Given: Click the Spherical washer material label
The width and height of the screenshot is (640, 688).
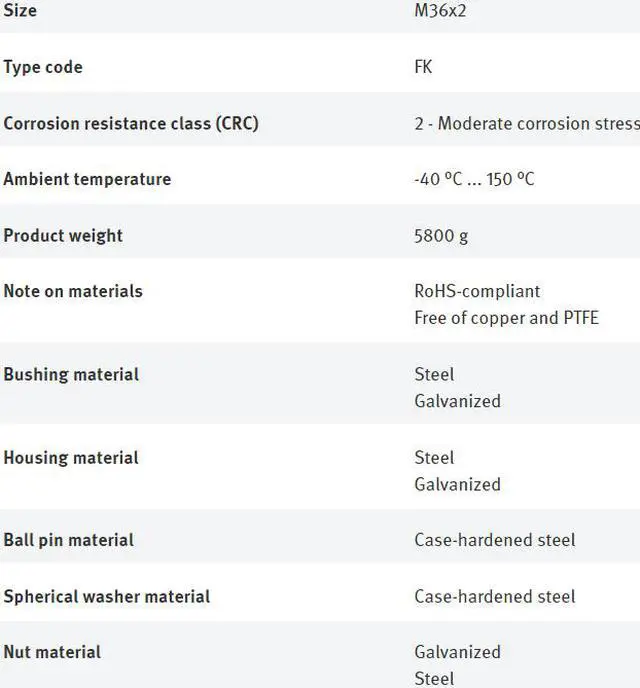Looking at the screenshot, I should click(106, 596).
